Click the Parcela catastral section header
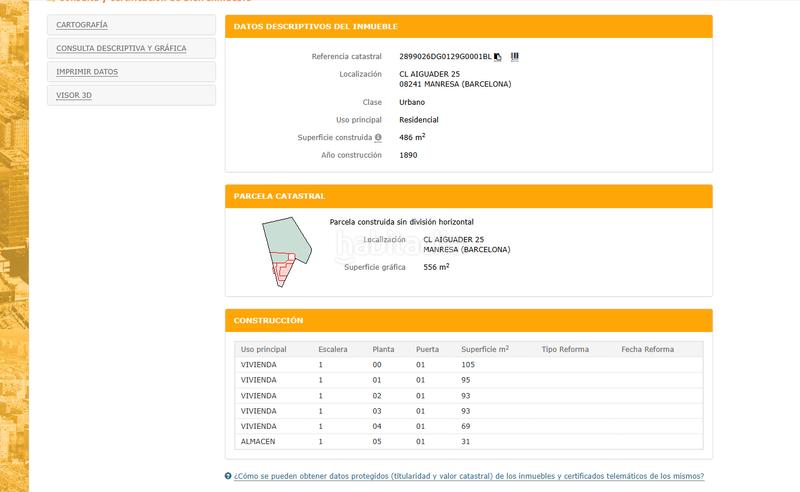Viewport: 800px width, 492px height. pyautogui.click(x=279, y=196)
